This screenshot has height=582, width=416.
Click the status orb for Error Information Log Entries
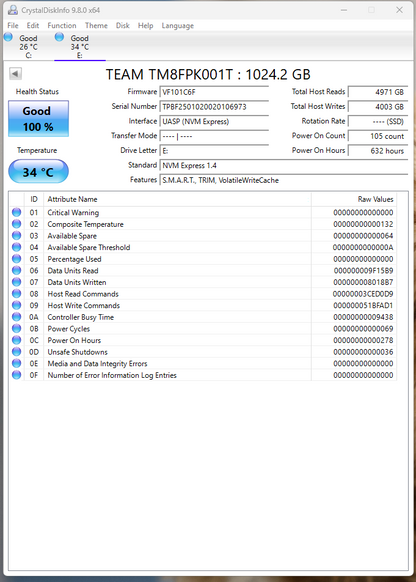click(16, 375)
